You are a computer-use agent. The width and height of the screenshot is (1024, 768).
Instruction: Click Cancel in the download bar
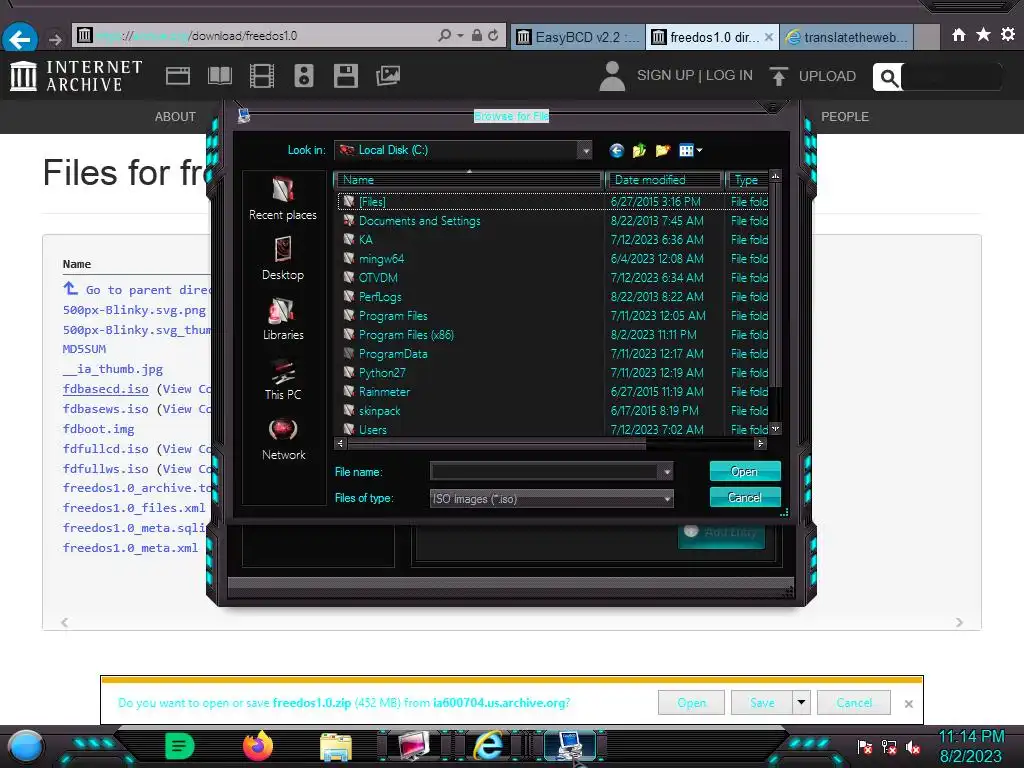click(x=854, y=703)
